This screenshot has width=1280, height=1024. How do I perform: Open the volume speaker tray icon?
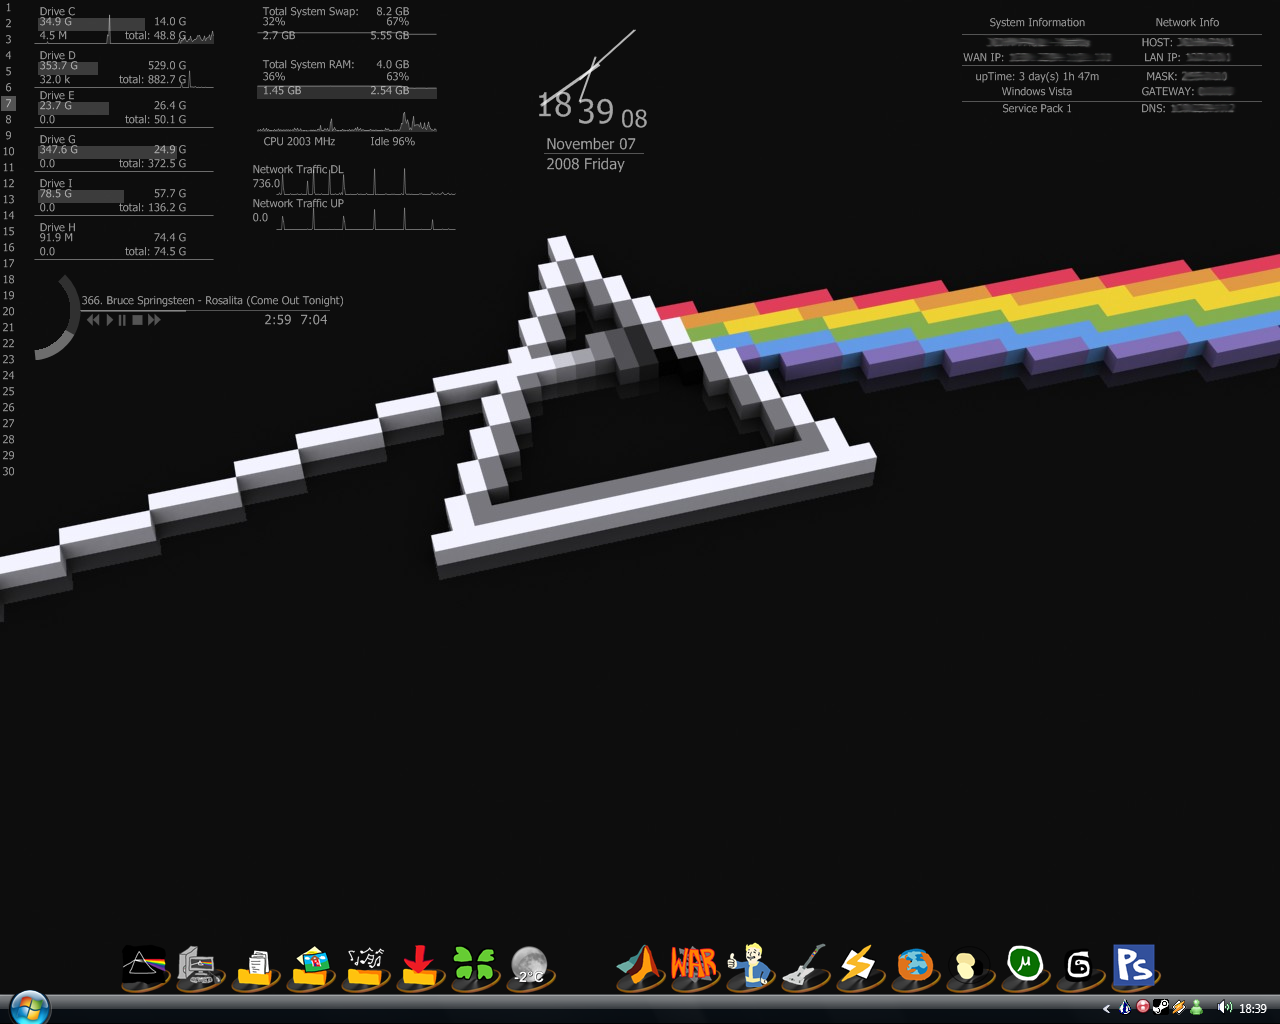(1224, 1007)
